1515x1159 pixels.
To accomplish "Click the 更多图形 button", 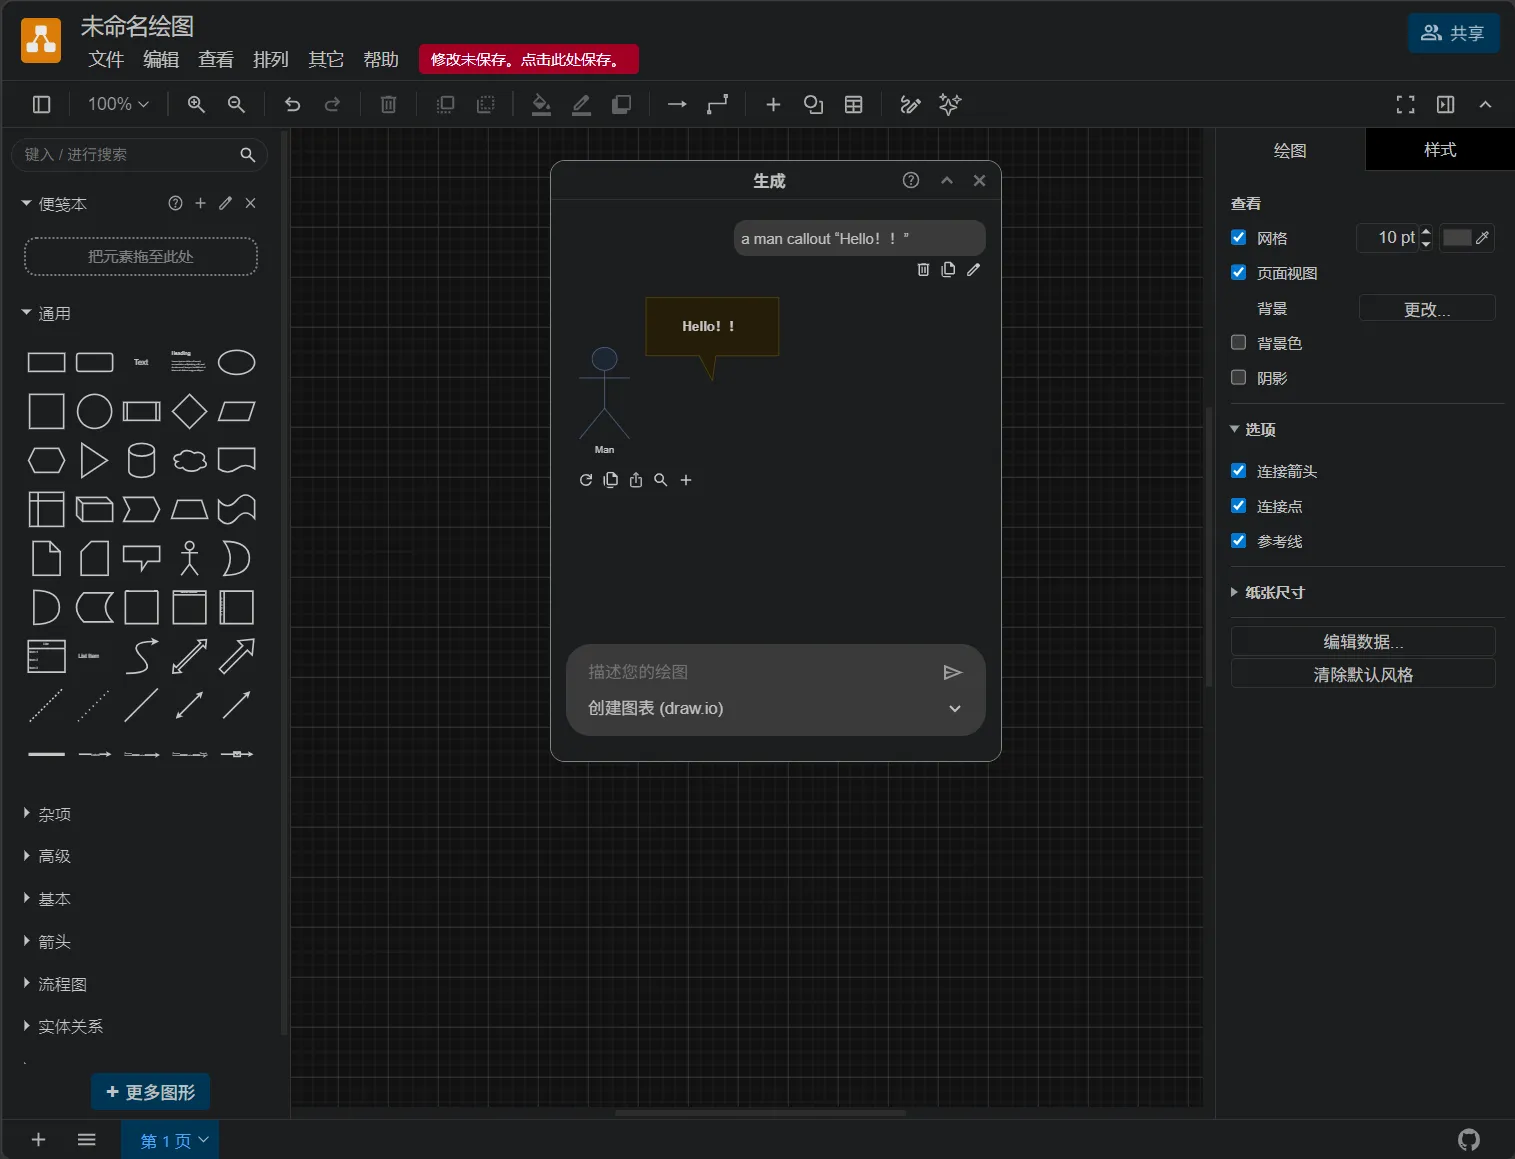I will pyautogui.click(x=151, y=1092).
